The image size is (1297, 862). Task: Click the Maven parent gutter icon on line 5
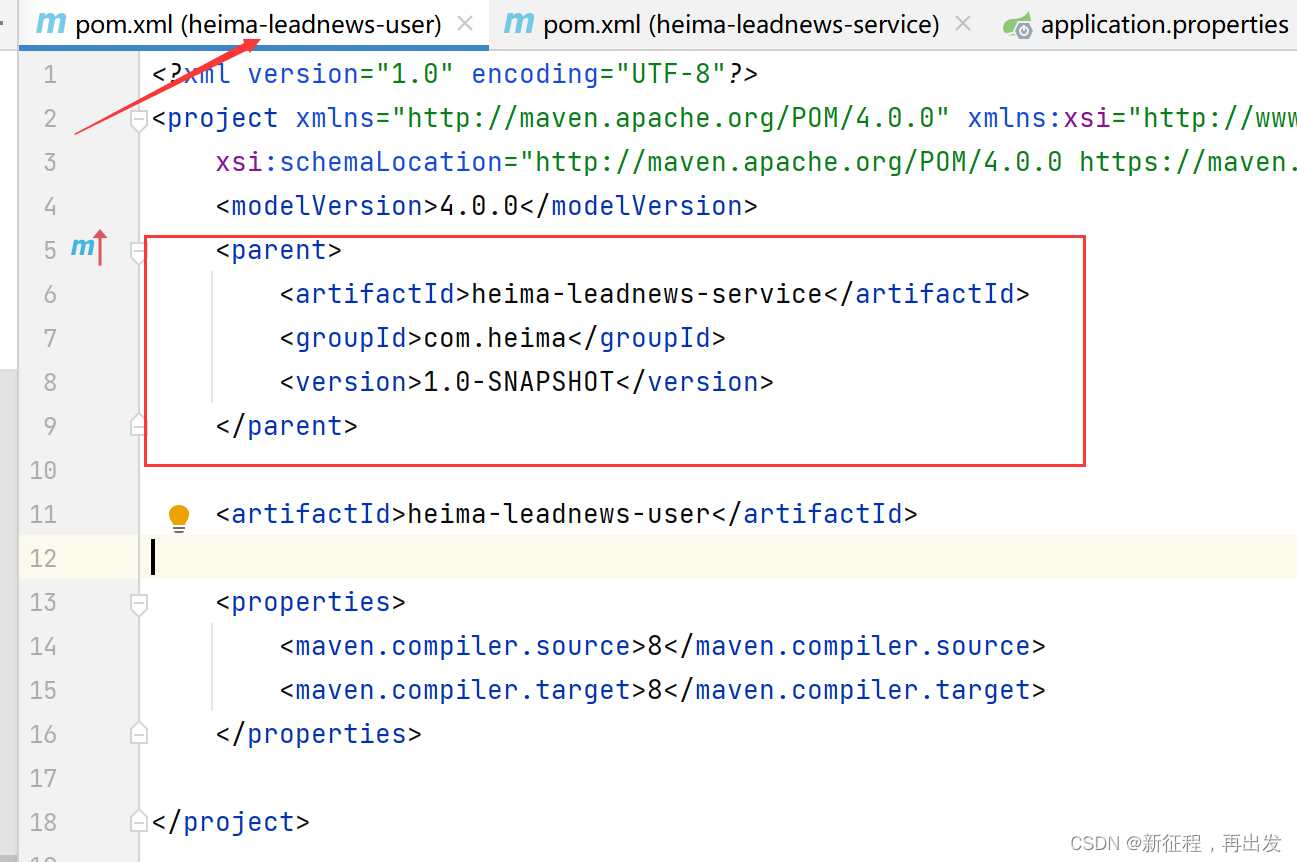click(x=88, y=247)
